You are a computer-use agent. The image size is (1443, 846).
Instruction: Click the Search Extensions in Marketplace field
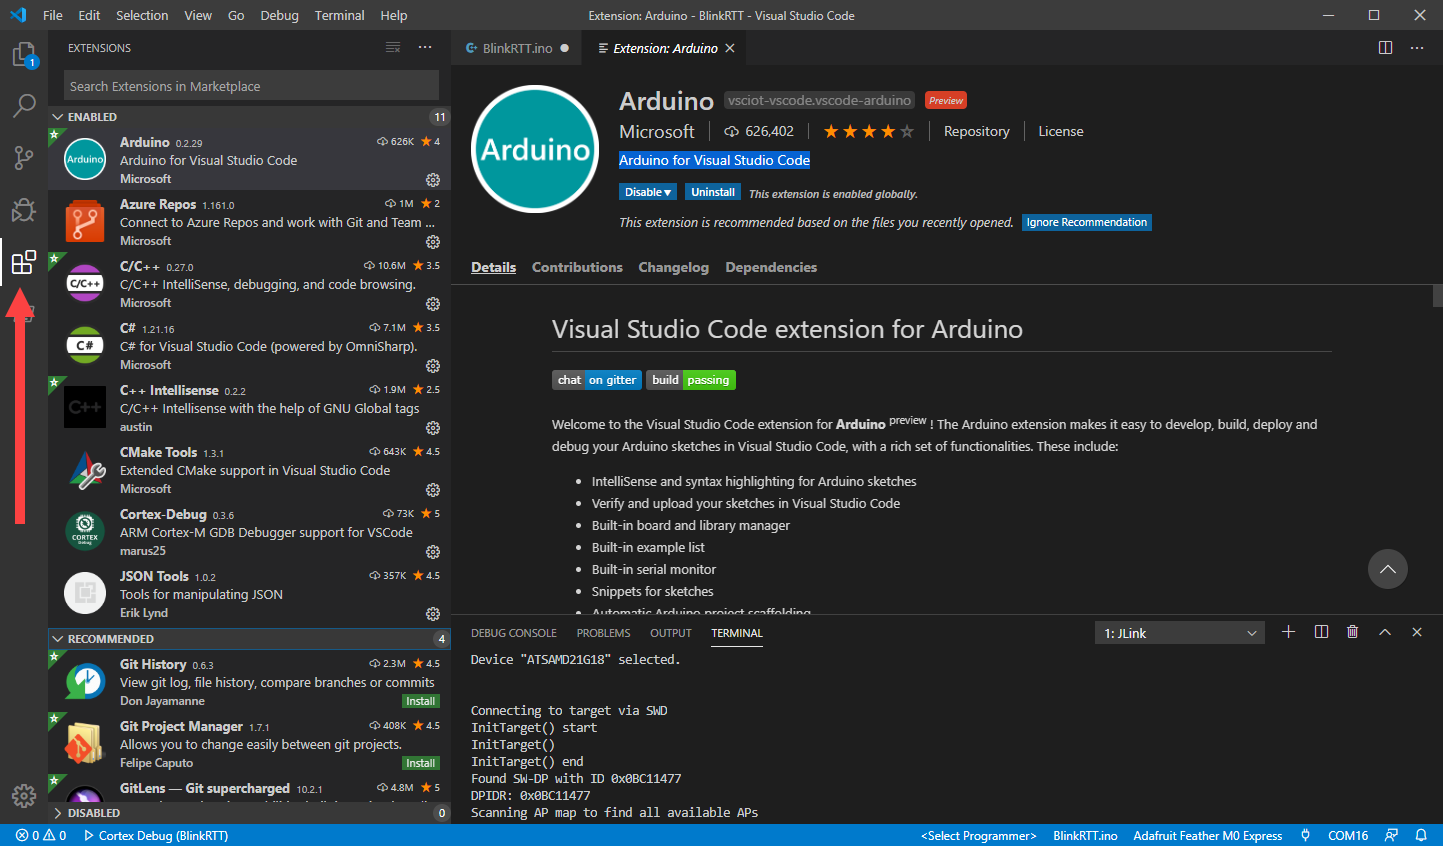[x=249, y=86]
